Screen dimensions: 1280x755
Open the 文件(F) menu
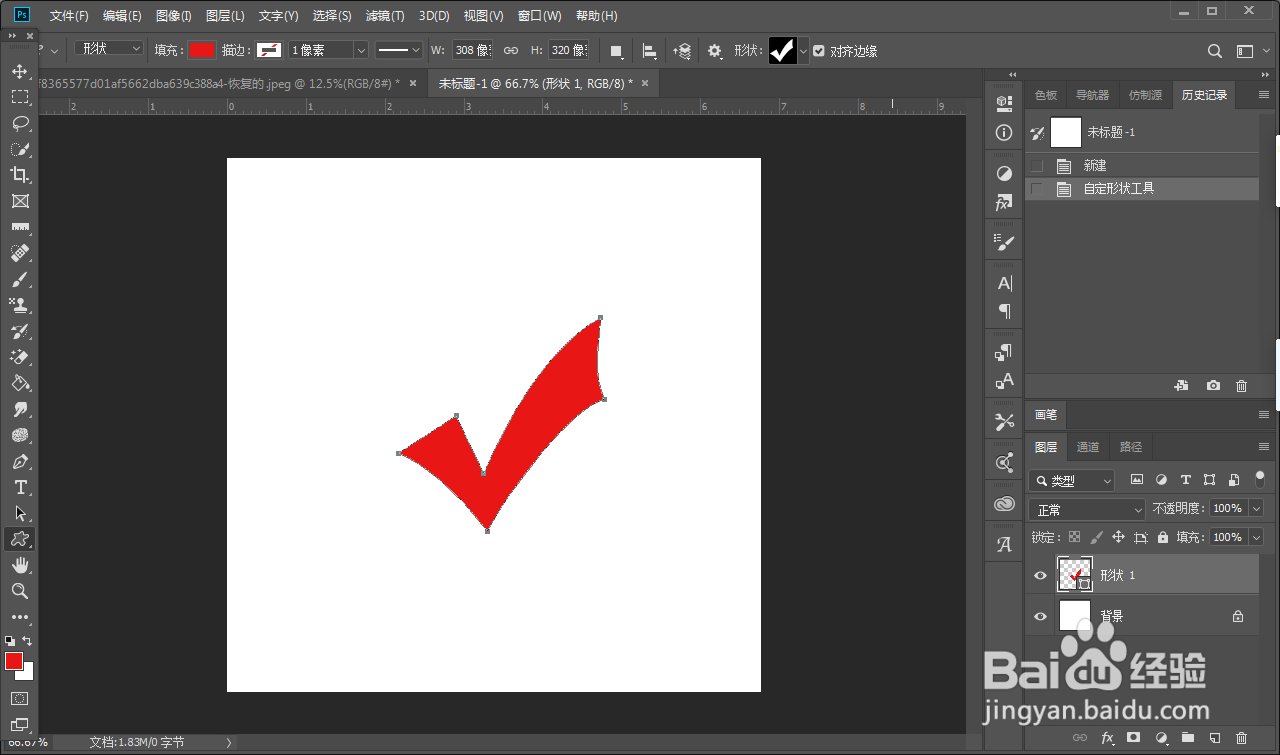pyautogui.click(x=69, y=16)
